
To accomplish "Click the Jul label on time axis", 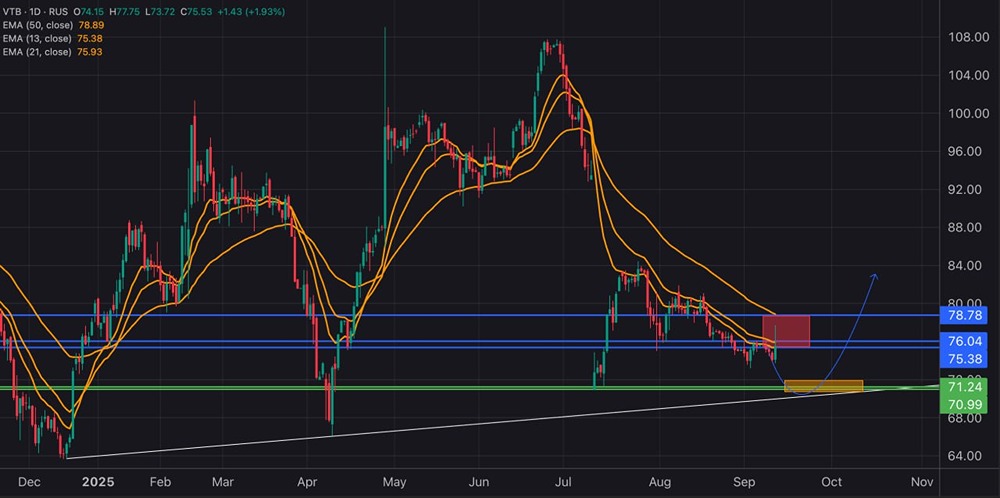I will [563, 482].
